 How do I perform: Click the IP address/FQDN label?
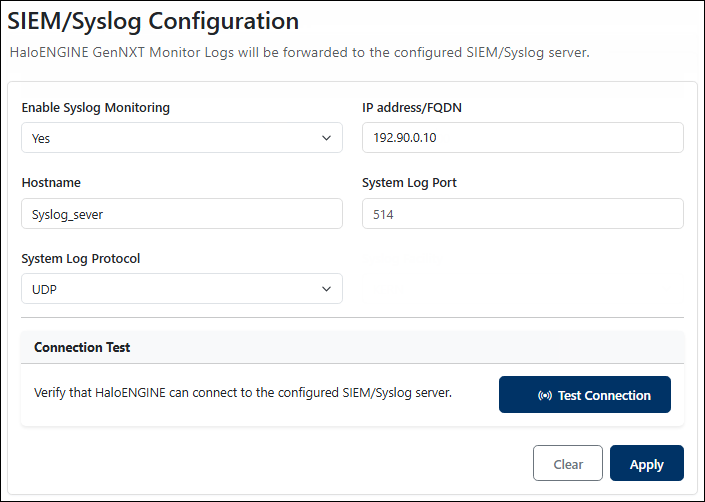[412, 107]
